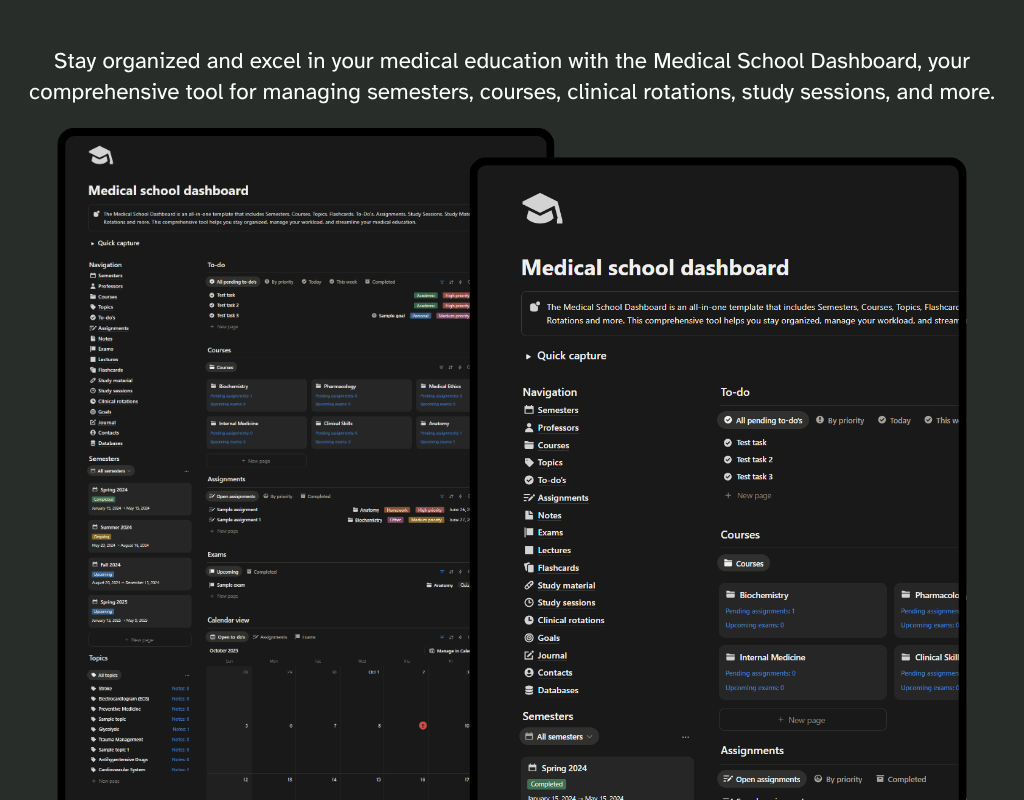Click icon beside Clinical rotations in front navigation
1024x800 pixels.
pyautogui.click(x=529, y=620)
